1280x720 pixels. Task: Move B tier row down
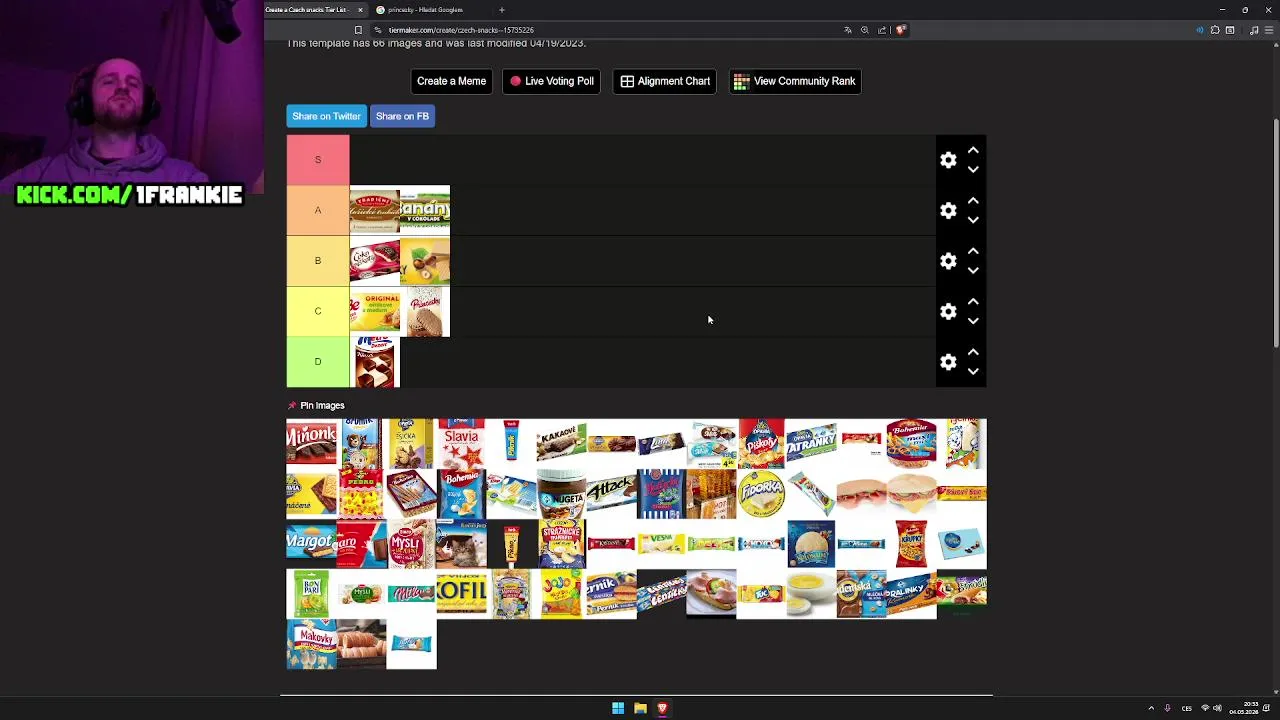pos(973,271)
